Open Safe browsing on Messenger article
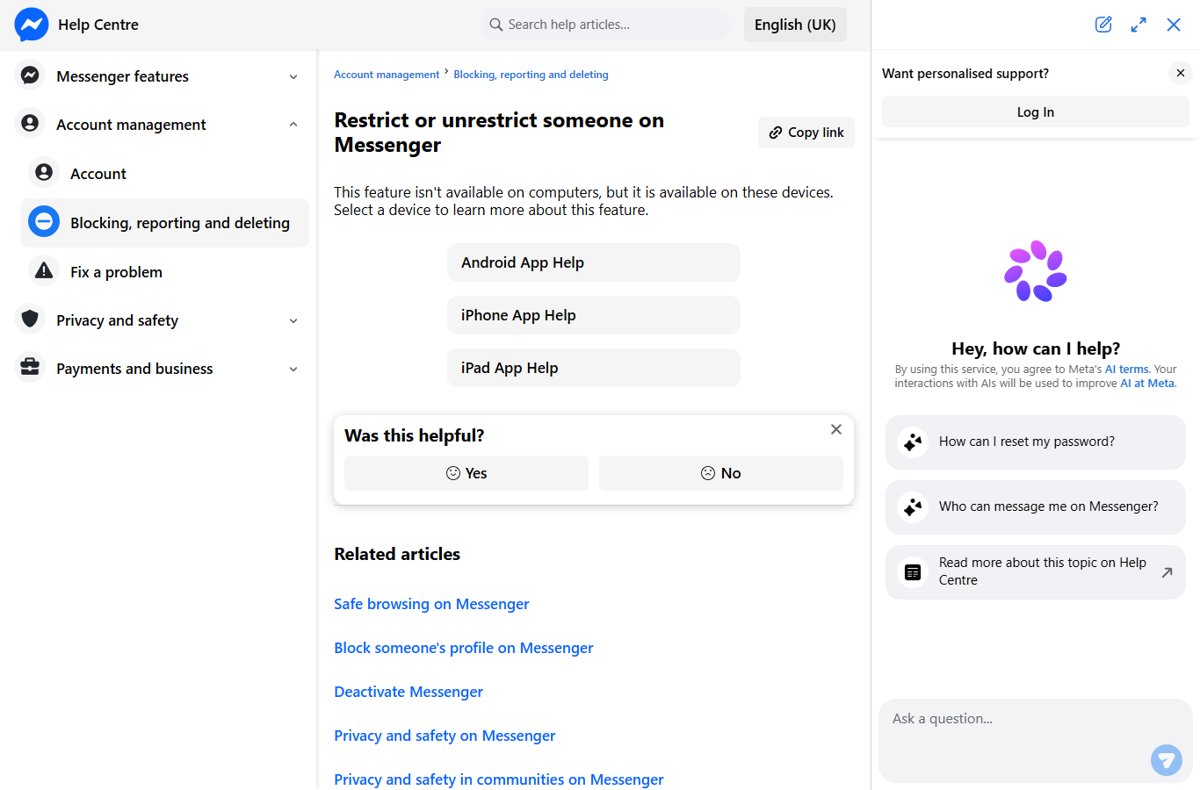The height and width of the screenshot is (790, 1200). [431, 604]
